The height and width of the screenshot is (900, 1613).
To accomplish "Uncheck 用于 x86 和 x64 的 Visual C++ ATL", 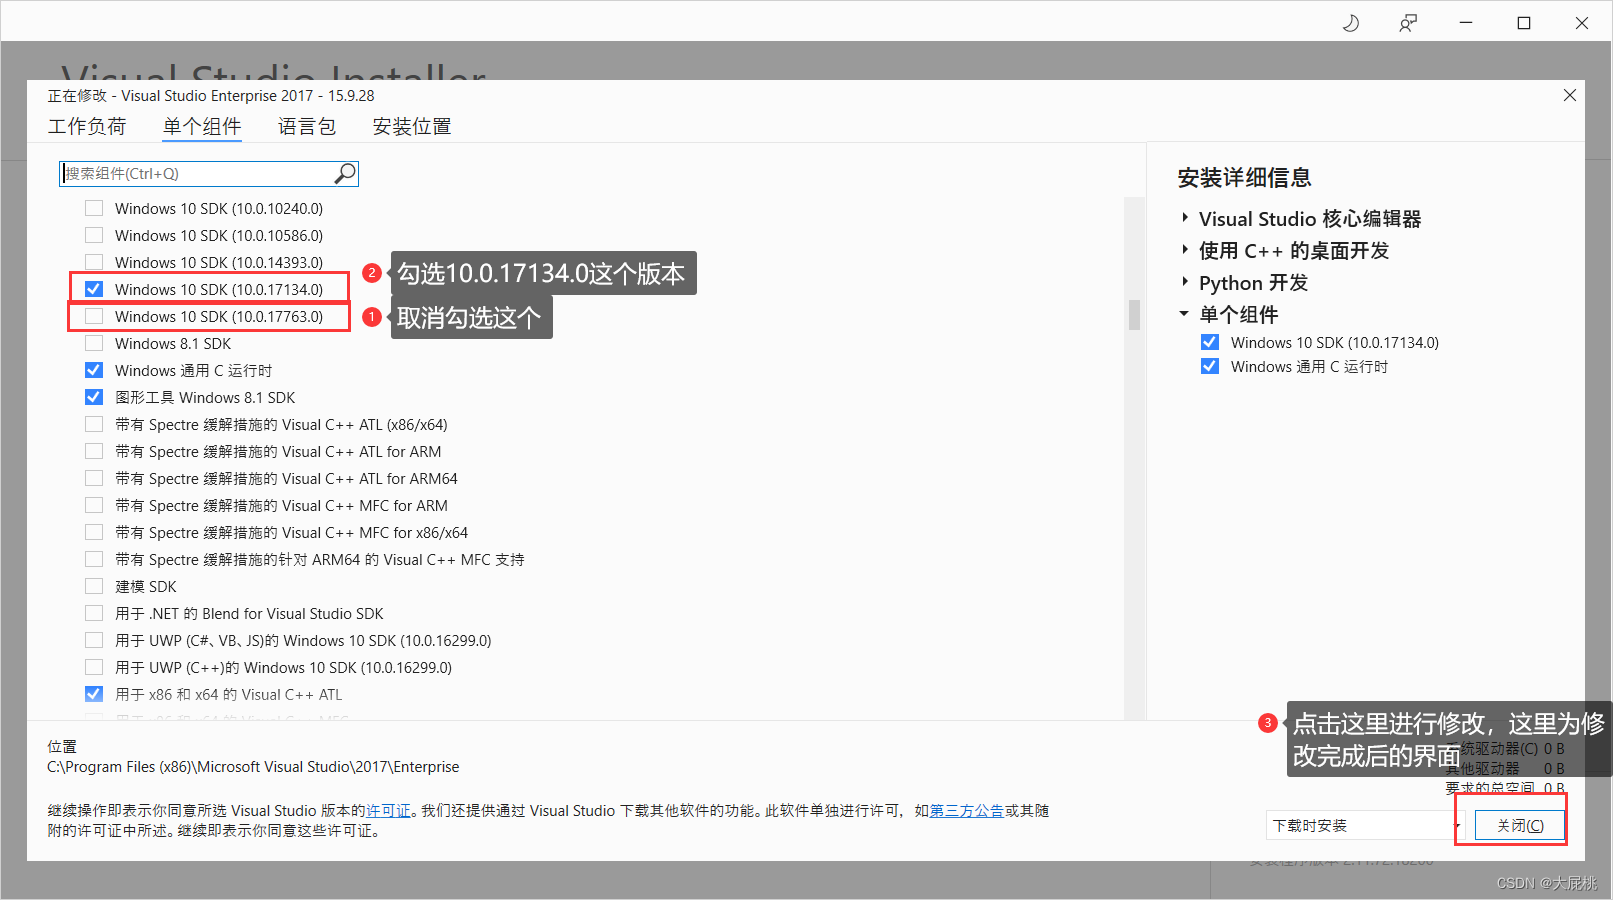I will pyautogui.click(x=94, y=694).
